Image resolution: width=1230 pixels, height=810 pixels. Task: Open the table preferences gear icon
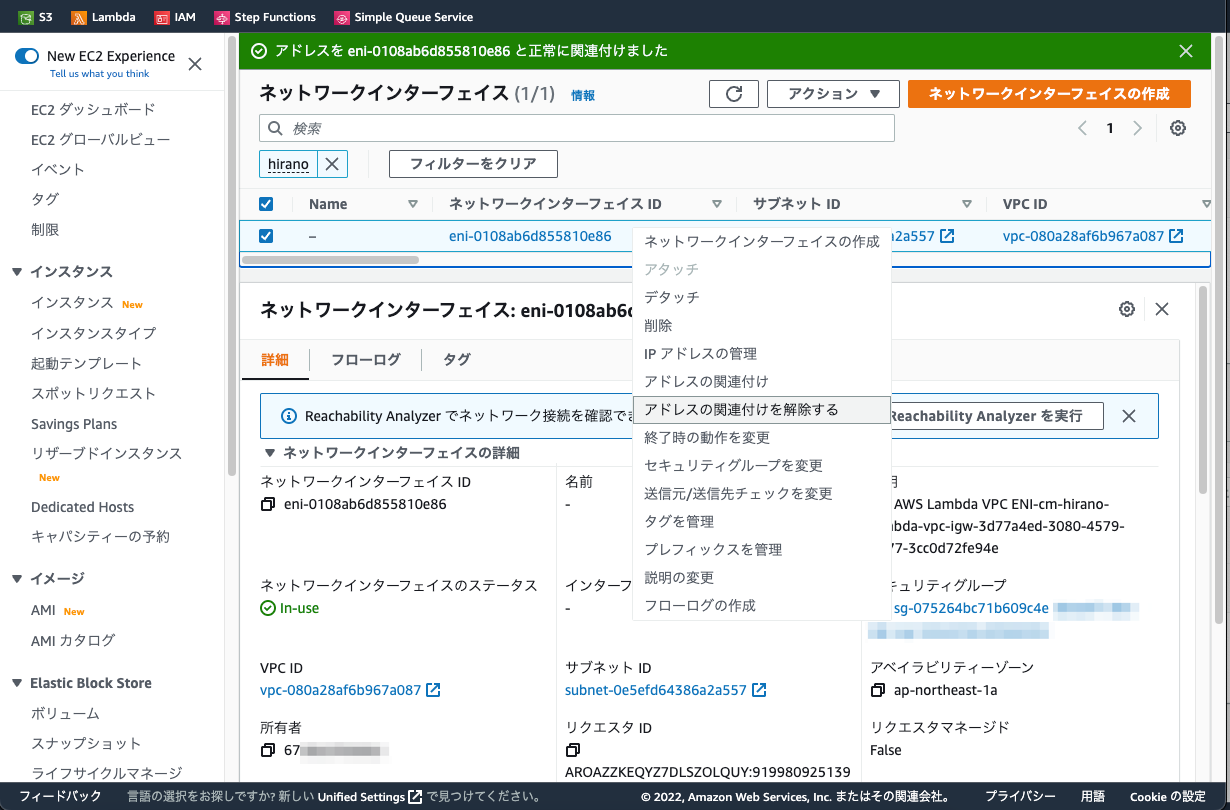click(1177, 128)
